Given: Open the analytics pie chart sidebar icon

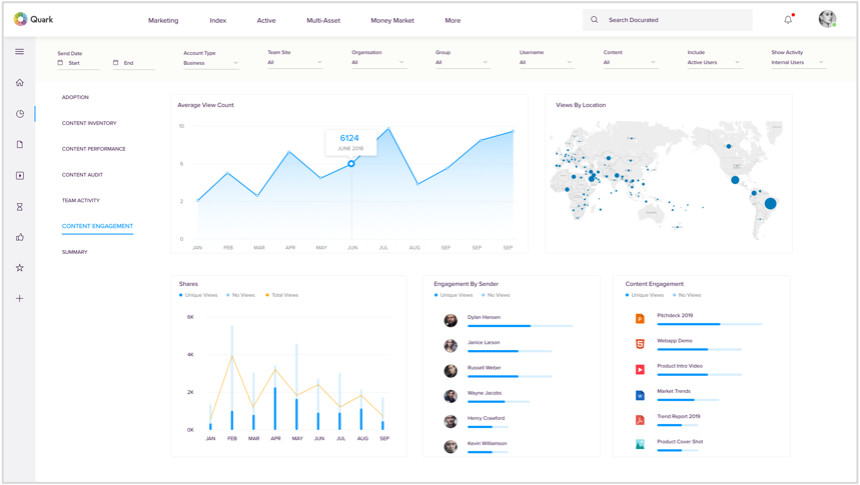Looking at the screenshot, I should coord(20,114).
